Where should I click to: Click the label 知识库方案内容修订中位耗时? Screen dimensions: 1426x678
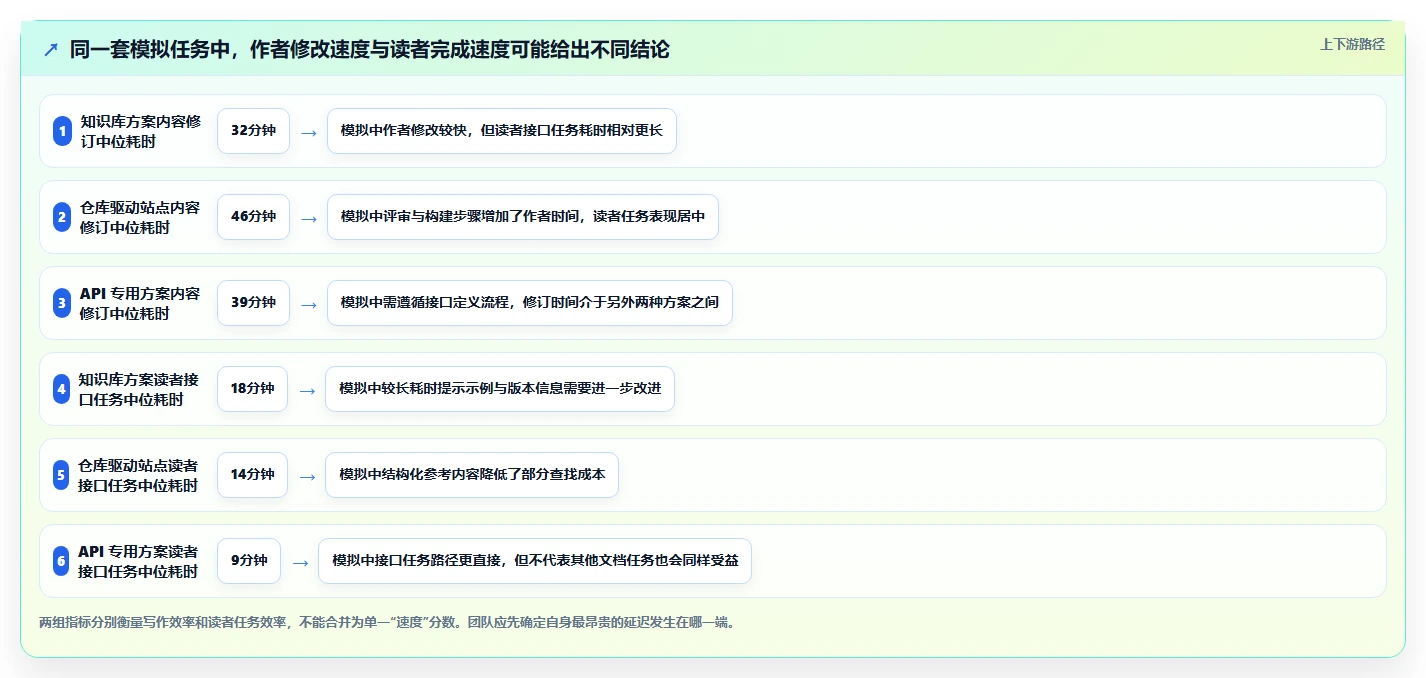coord(140,131)
